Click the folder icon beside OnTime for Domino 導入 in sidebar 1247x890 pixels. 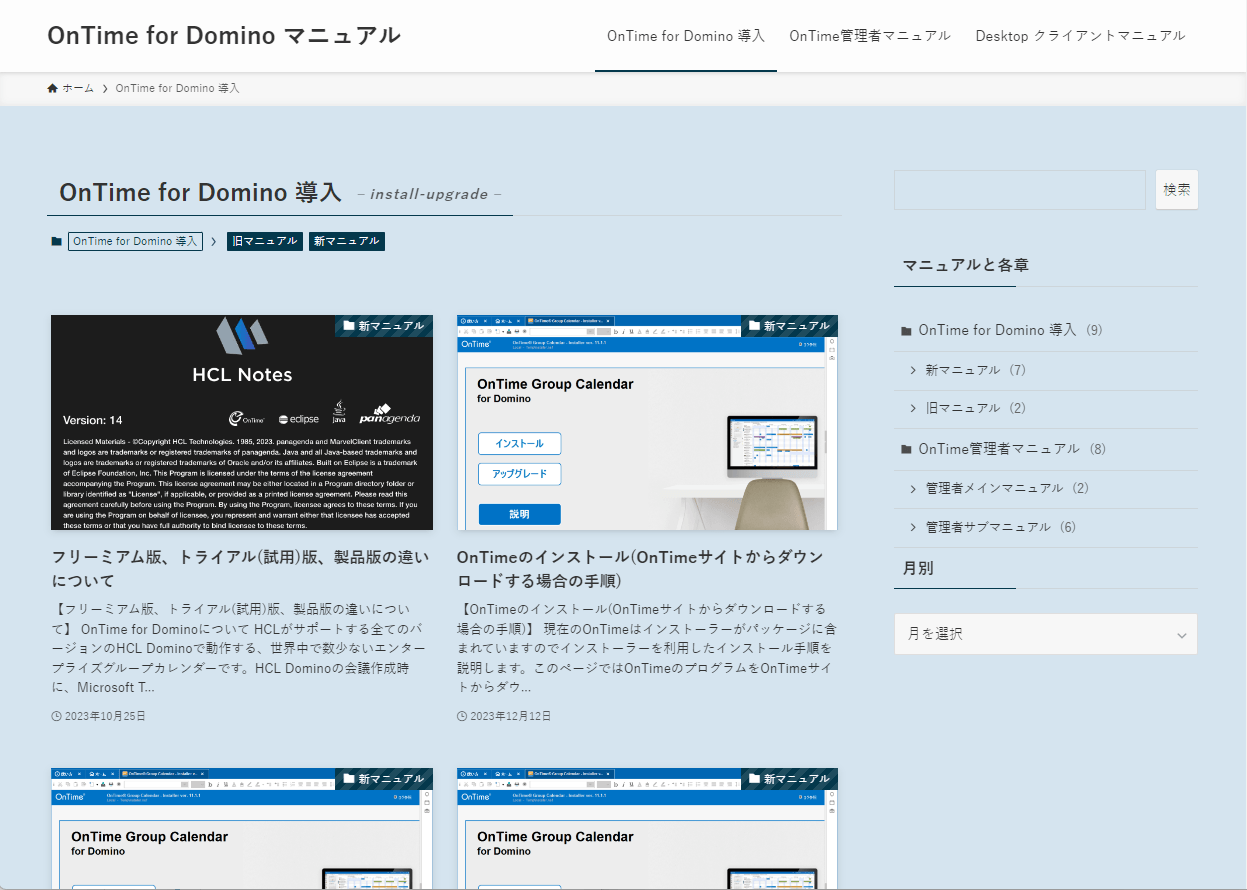coord(906,330)
